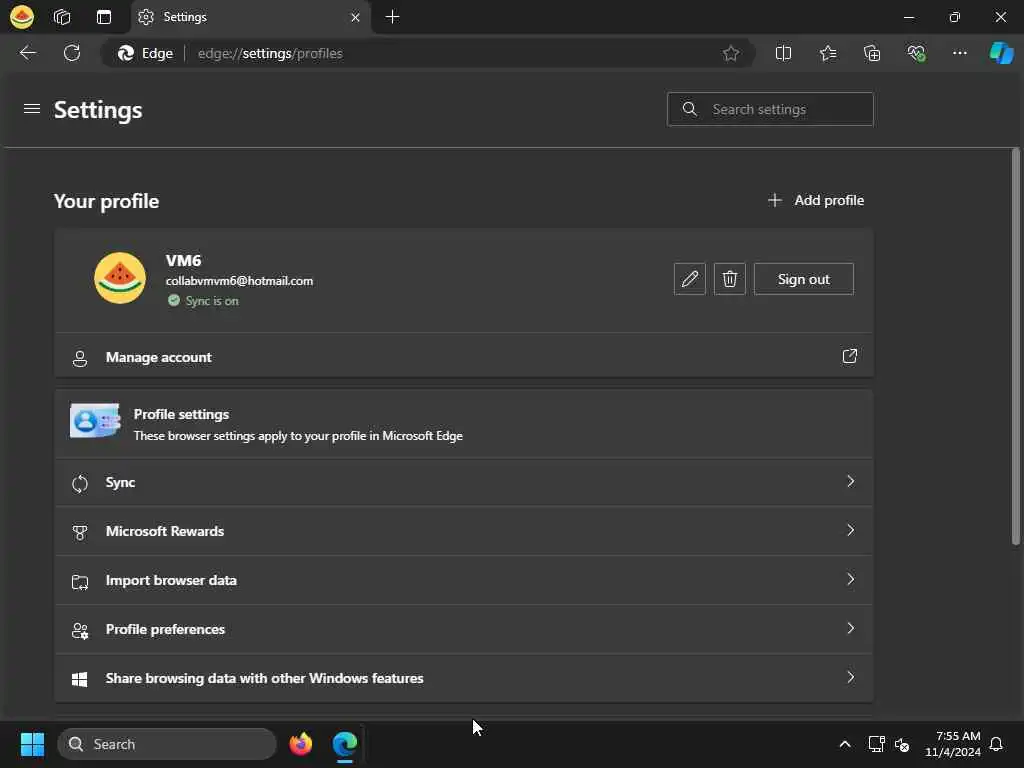This screenshot has width=1024, height=768.
Task: Refresh the page
Action: click(72, 53)
